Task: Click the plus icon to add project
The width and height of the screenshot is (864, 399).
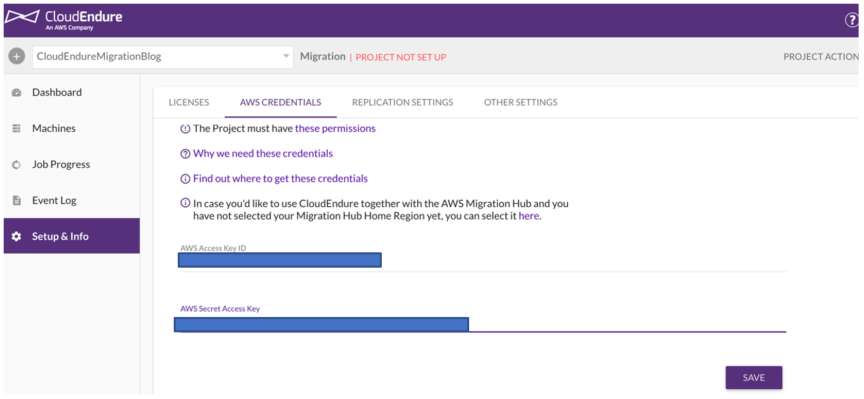Action: [x=17, y=56]
